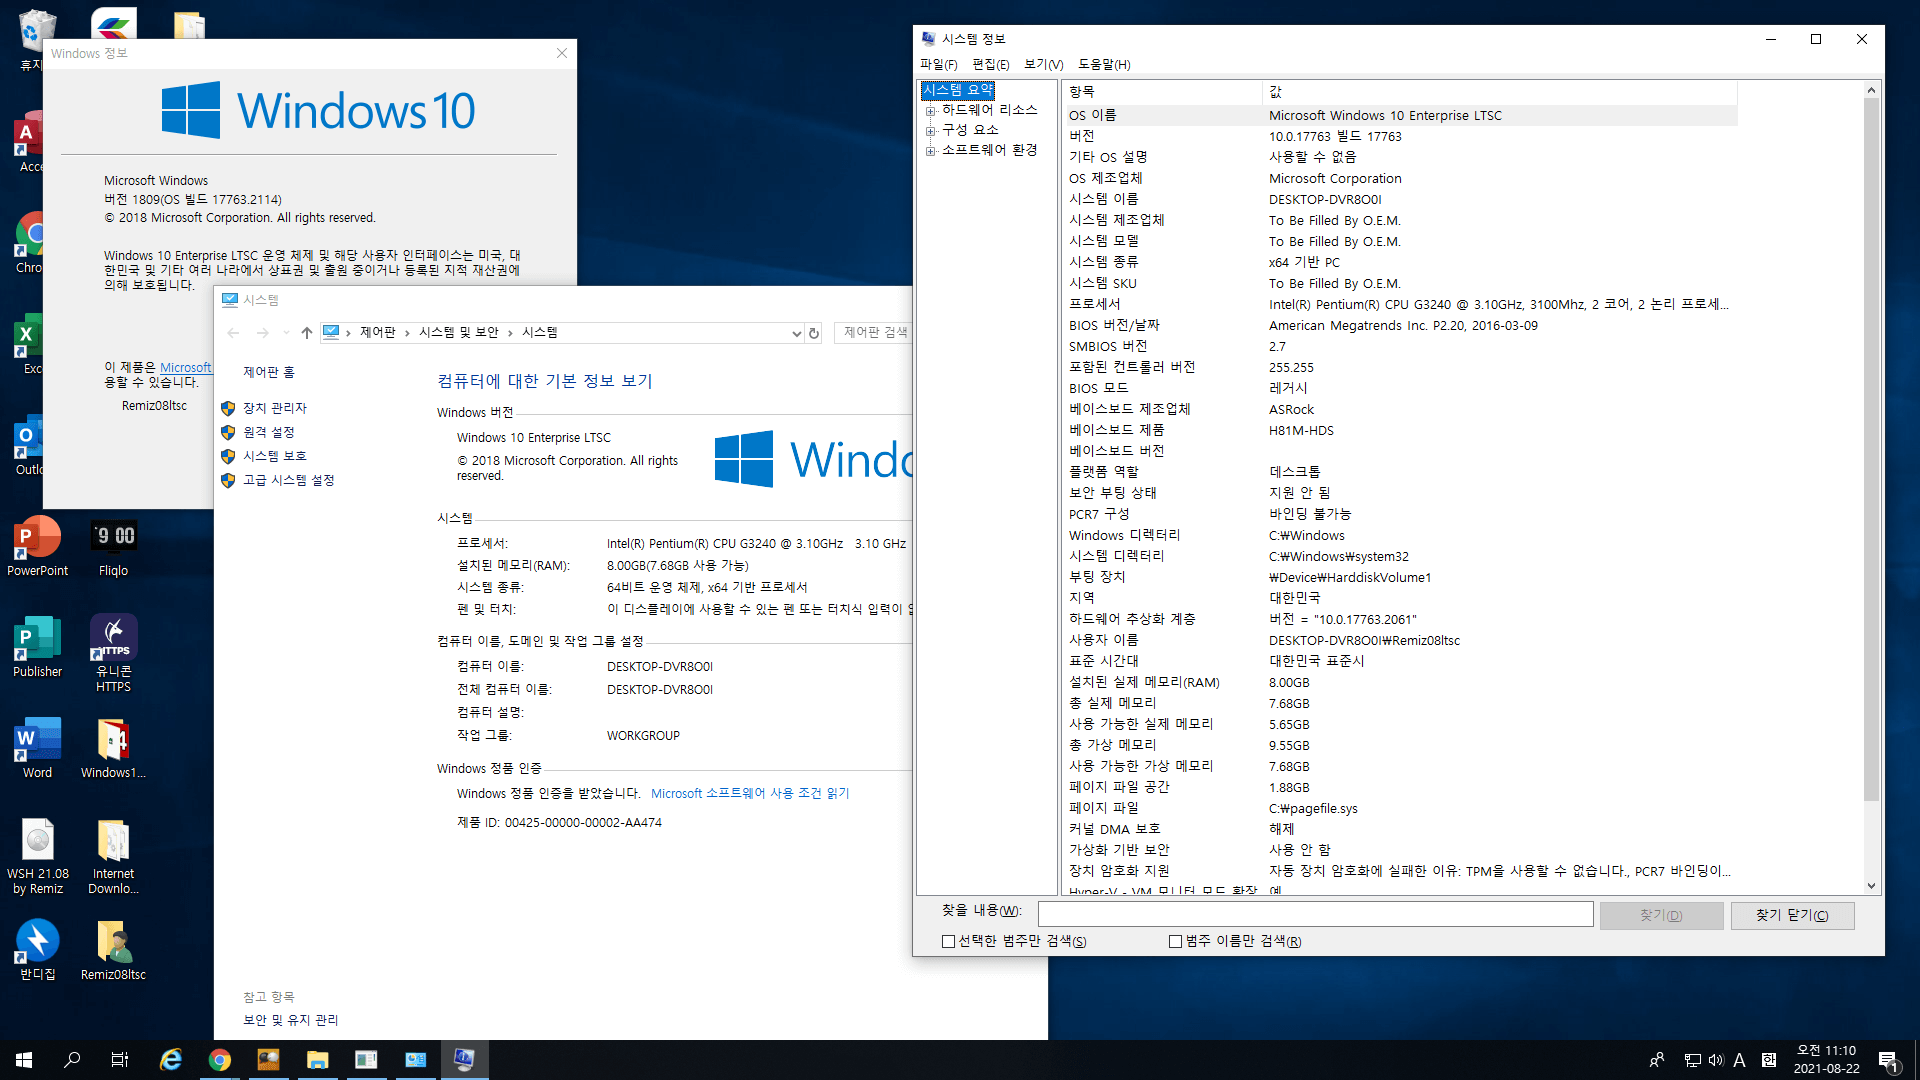Click the Microsoft license link in Windows 정보
Image resolution: width=1920 pixels, height=1080 pixels.
tap(186, 368)
